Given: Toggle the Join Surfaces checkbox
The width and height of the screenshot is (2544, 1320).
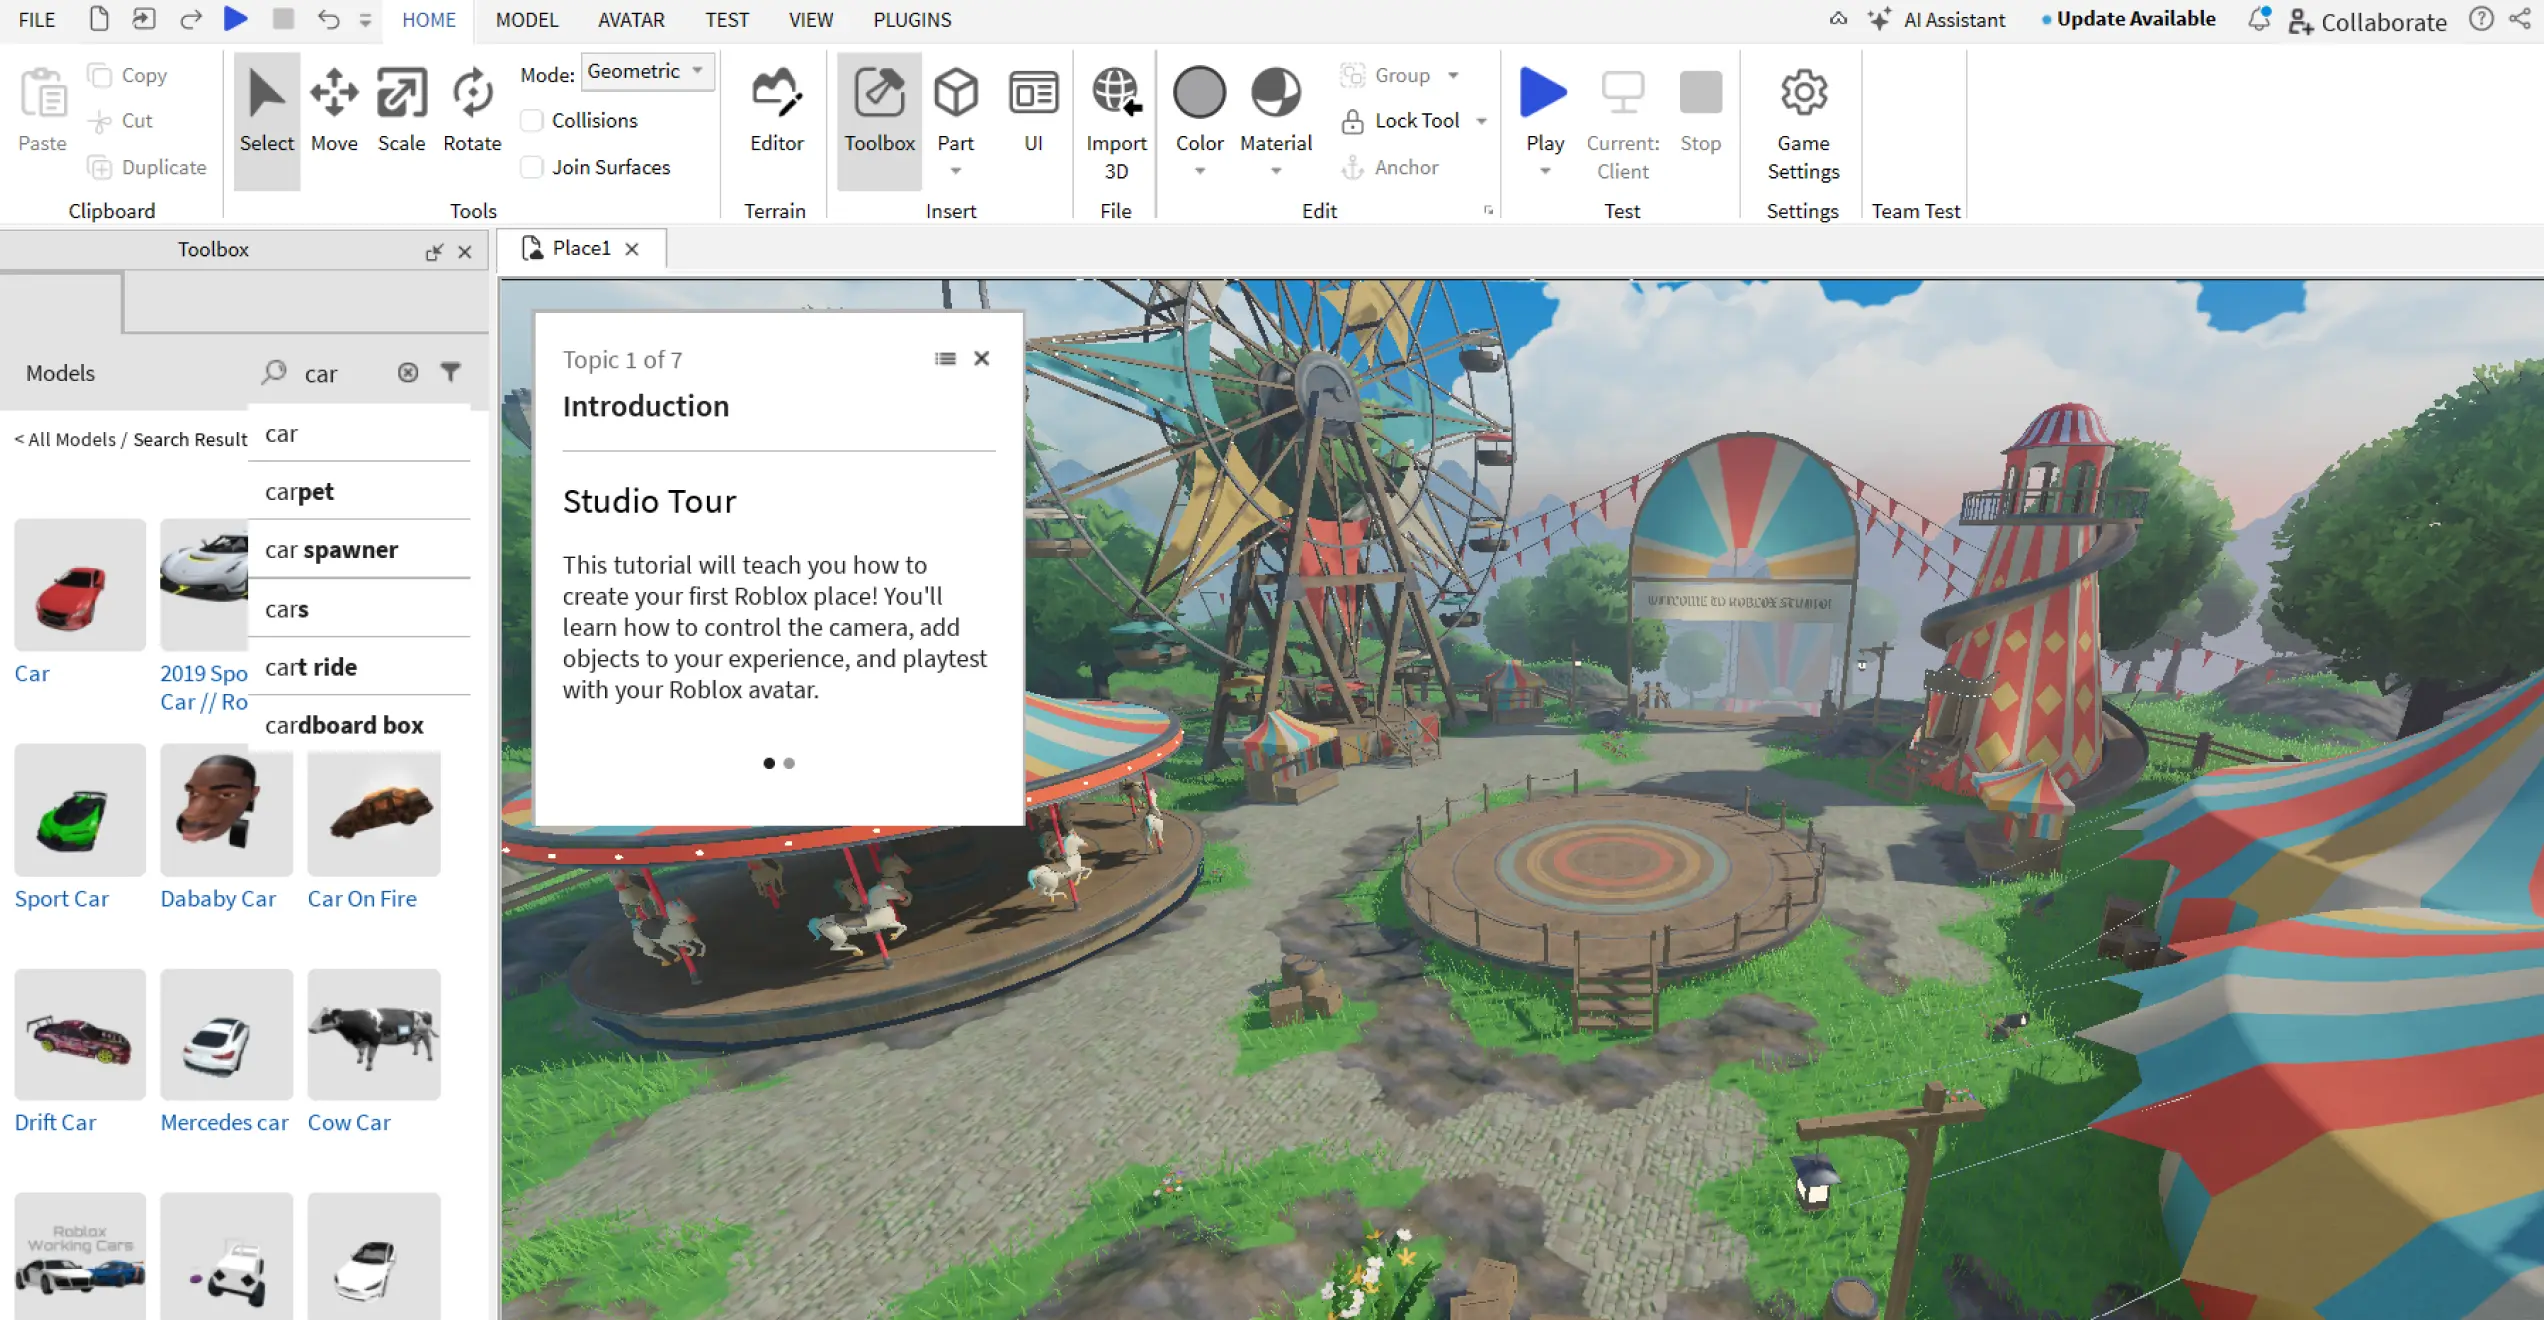Looking at the screenshot, I should pos(533,167).
